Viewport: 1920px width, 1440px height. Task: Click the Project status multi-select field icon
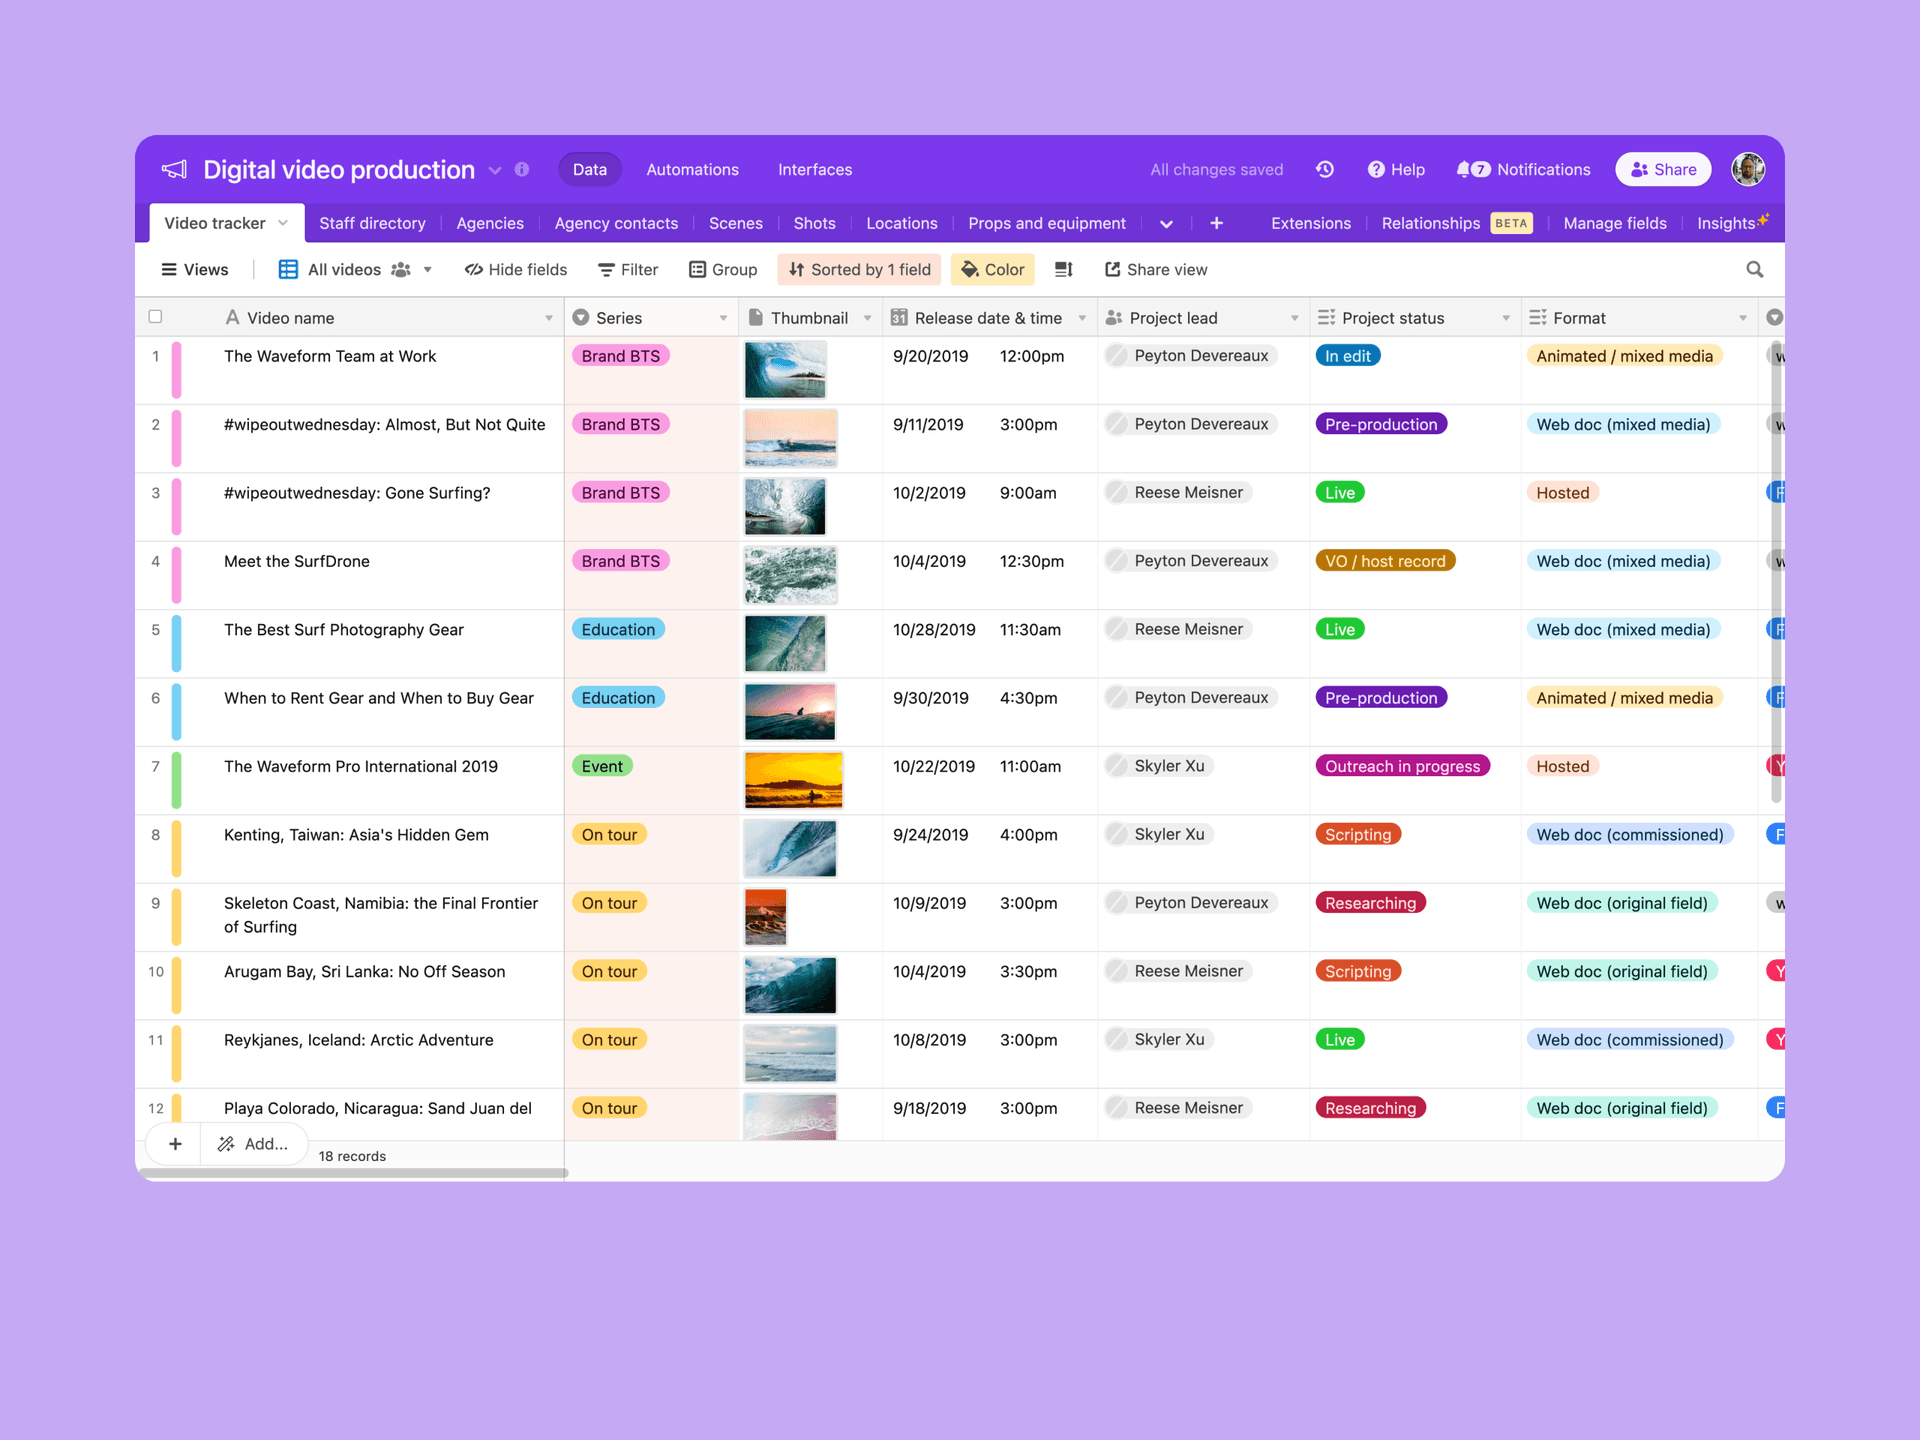(1327, 317)
